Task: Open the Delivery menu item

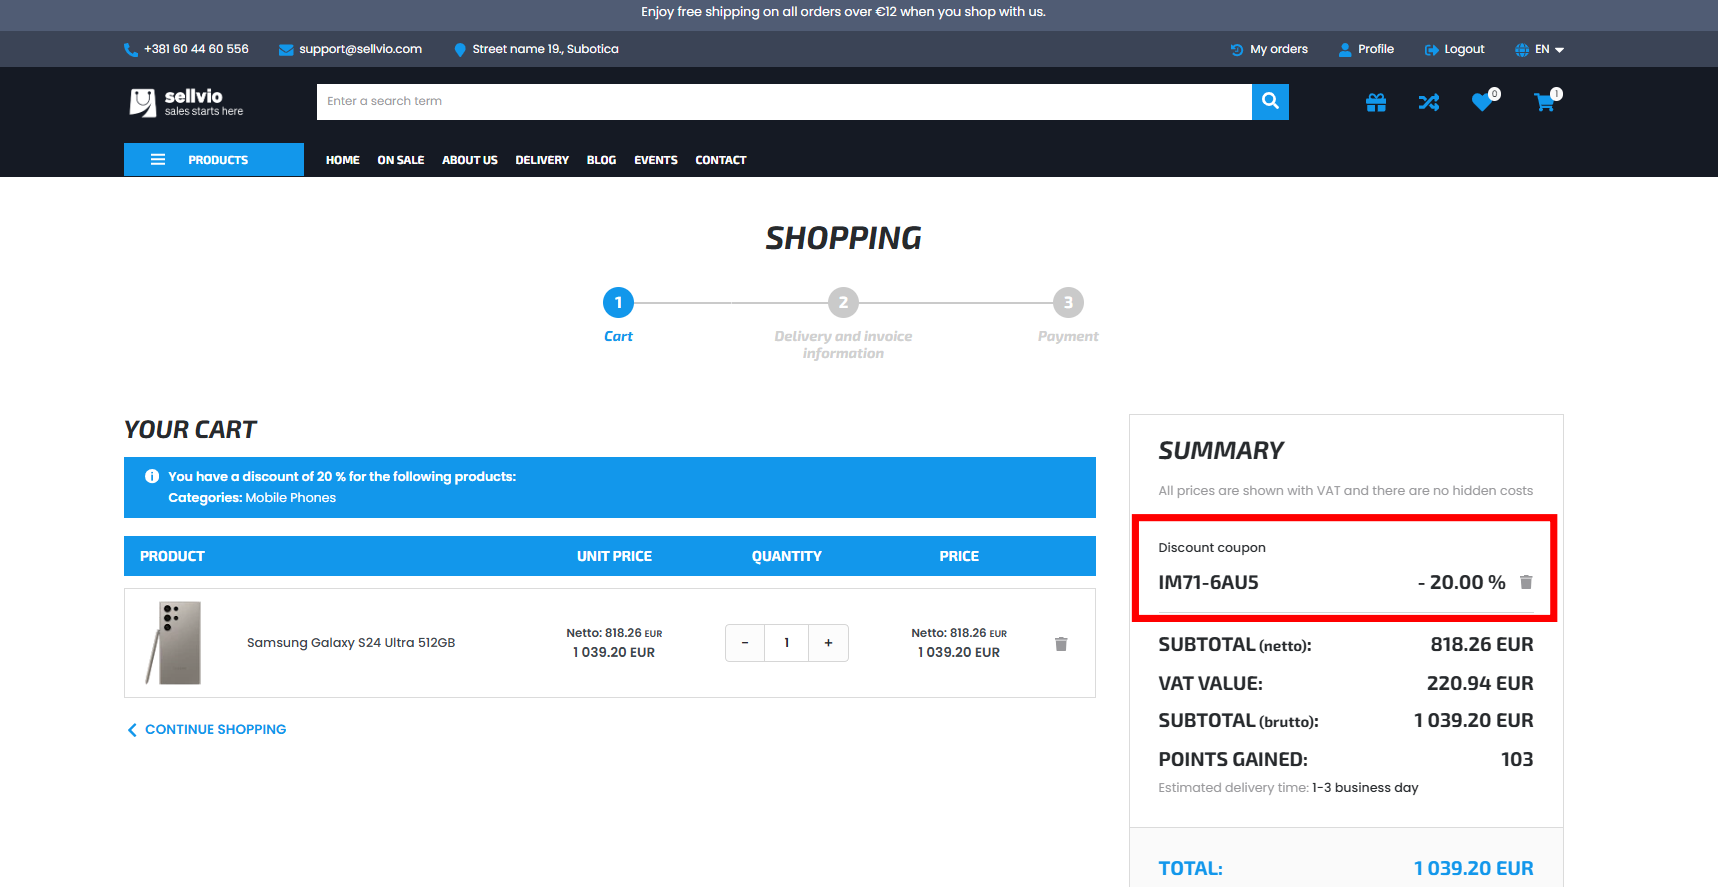Action: 542,160
